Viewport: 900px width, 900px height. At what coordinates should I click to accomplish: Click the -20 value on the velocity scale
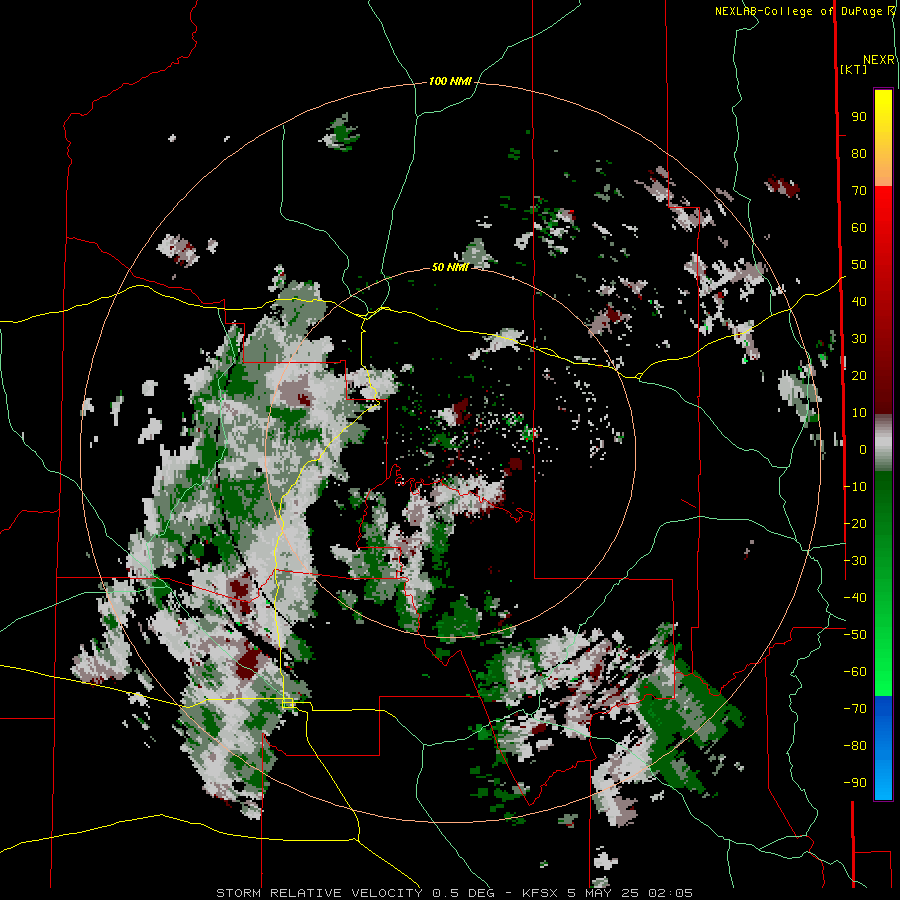pos(855,524)
